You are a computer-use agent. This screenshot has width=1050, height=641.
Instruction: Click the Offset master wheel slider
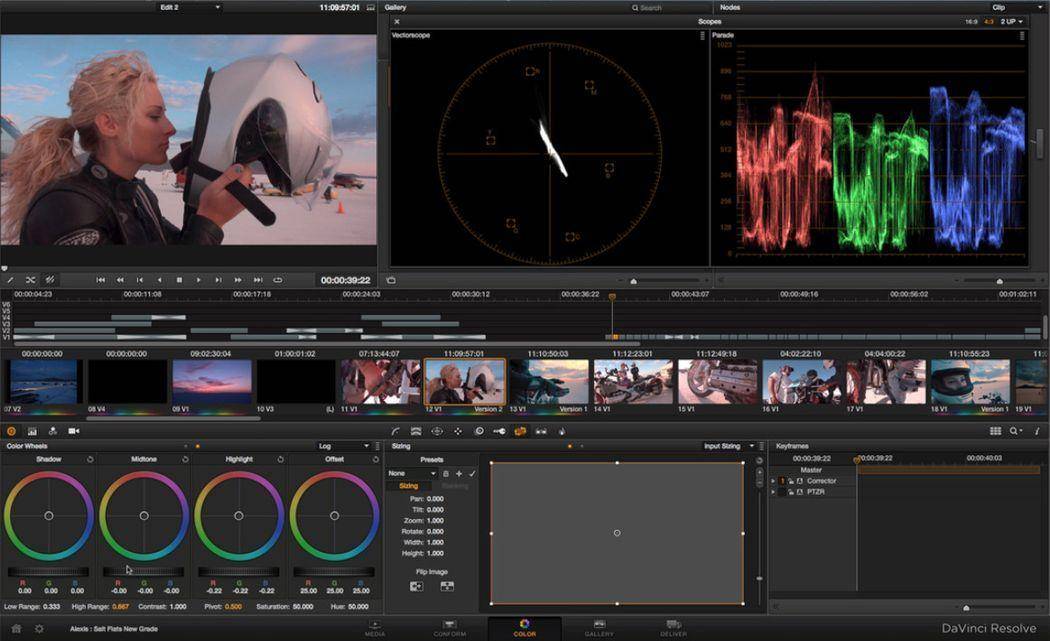click(333, 571)
